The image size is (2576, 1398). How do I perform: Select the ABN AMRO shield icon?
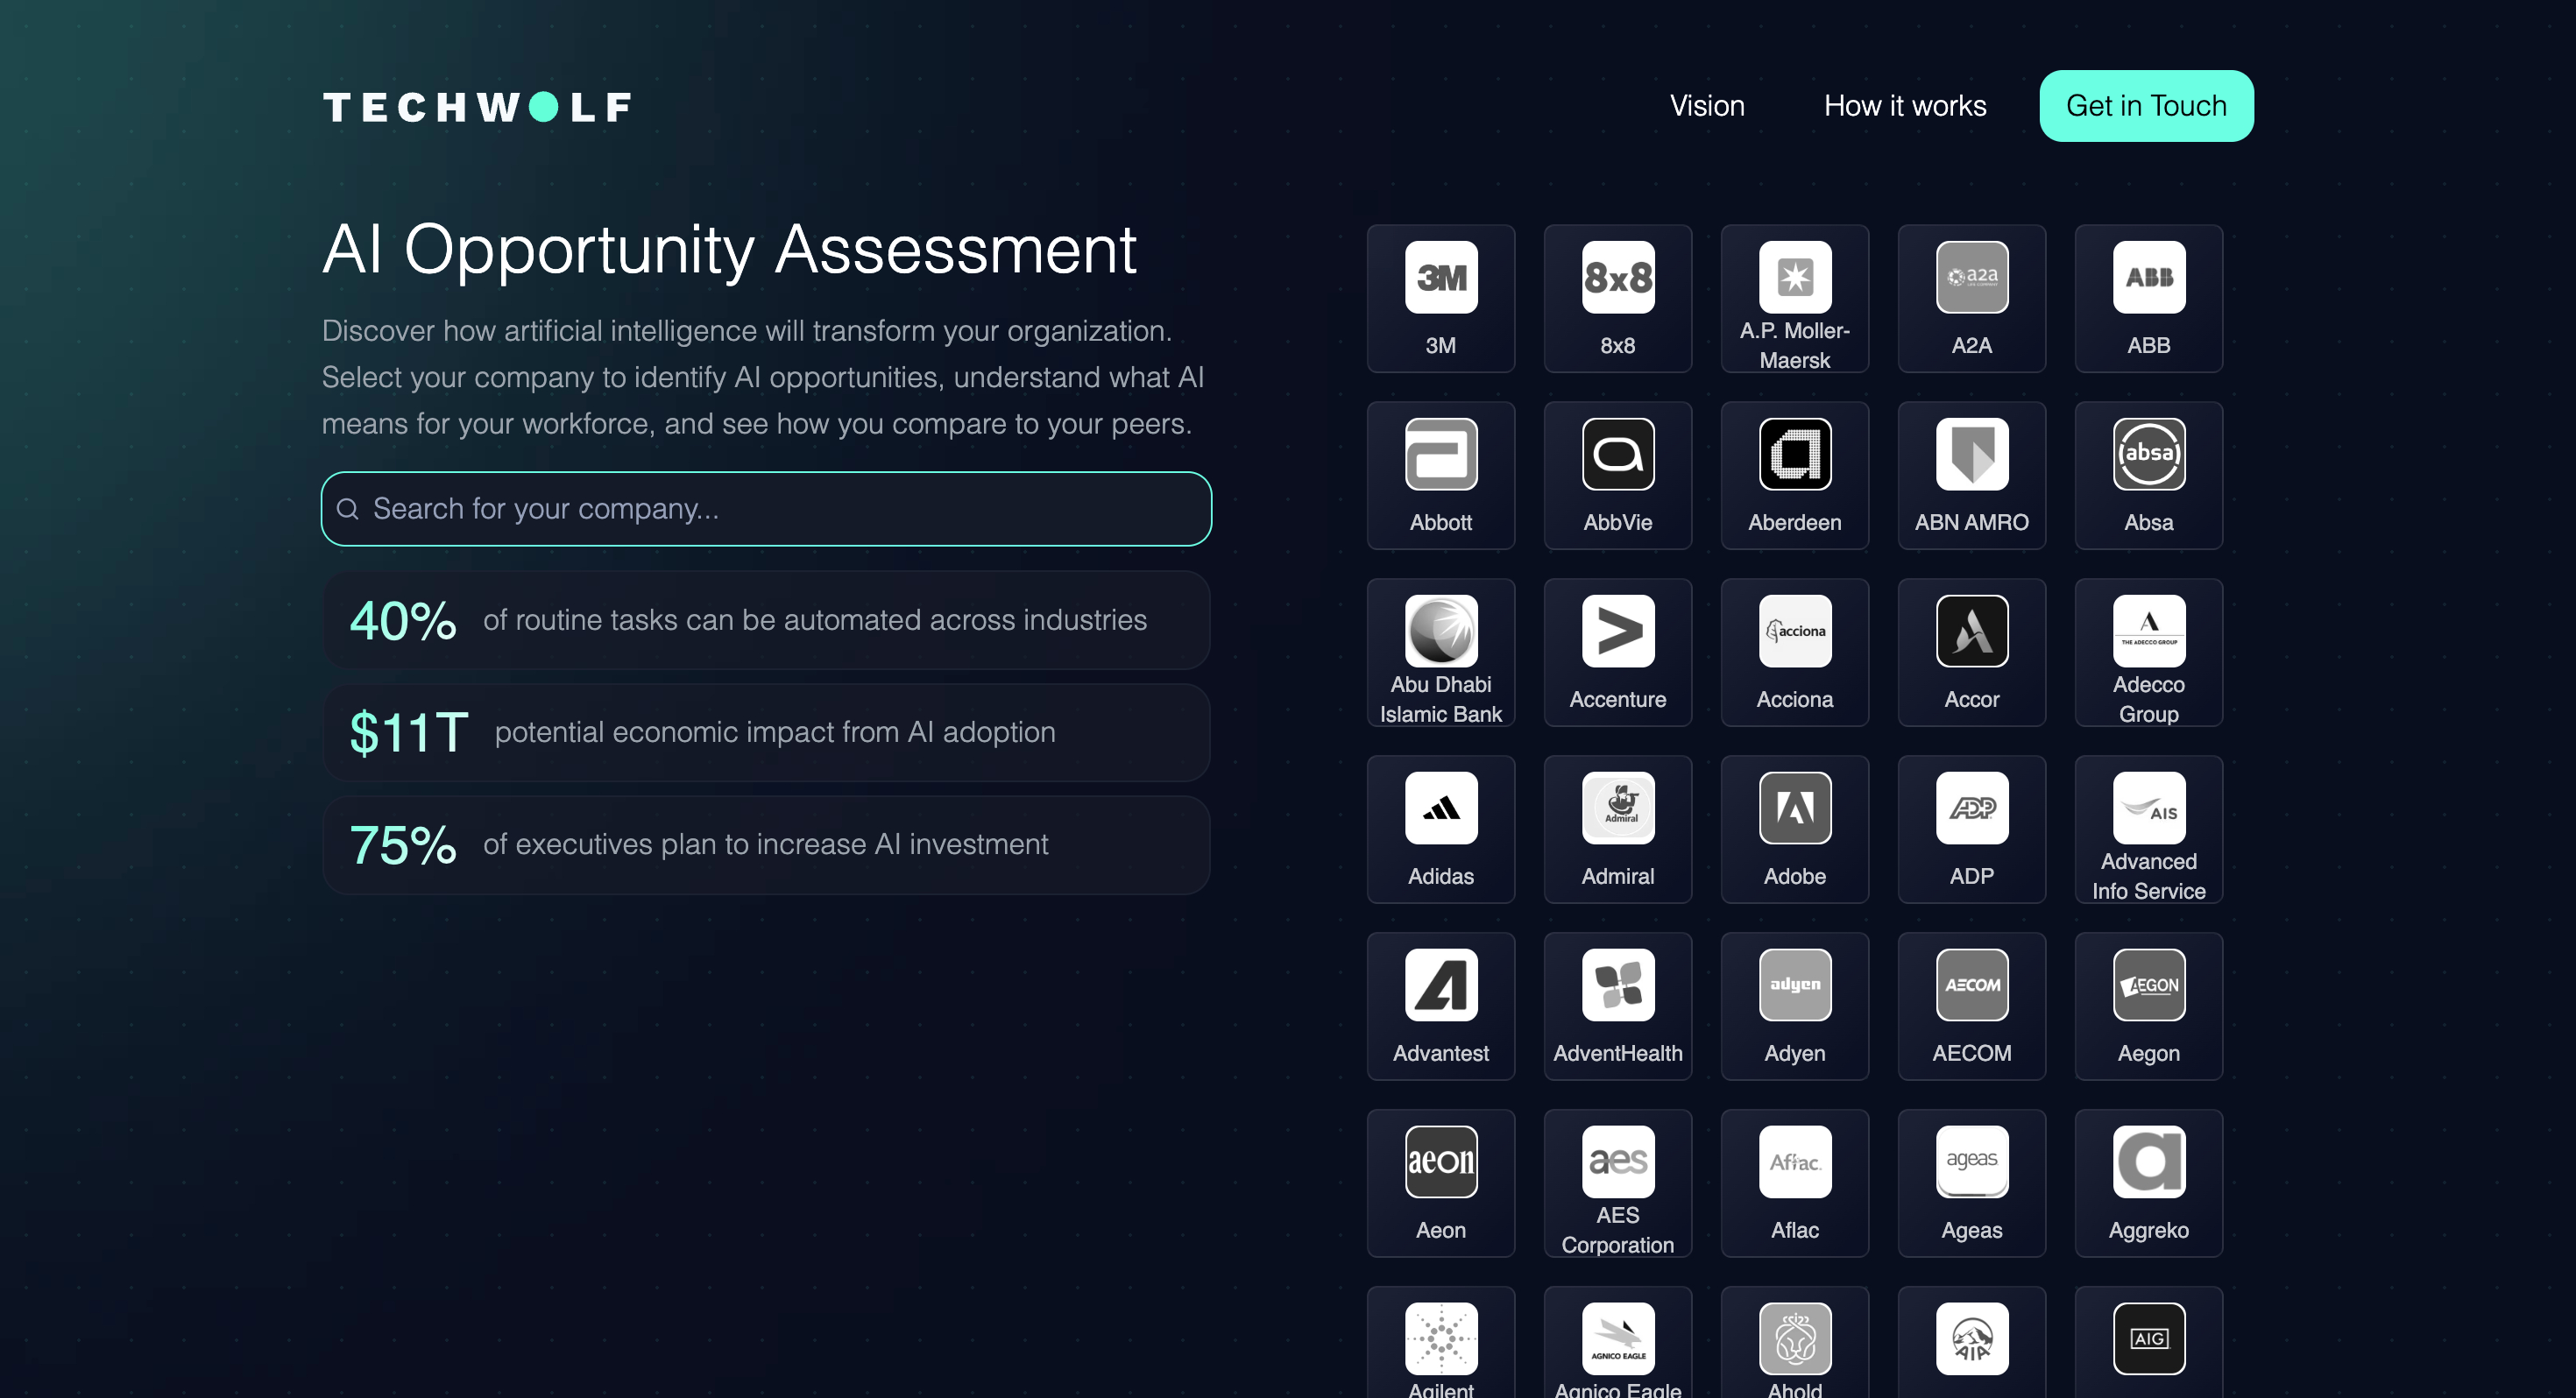[1971, 455]
